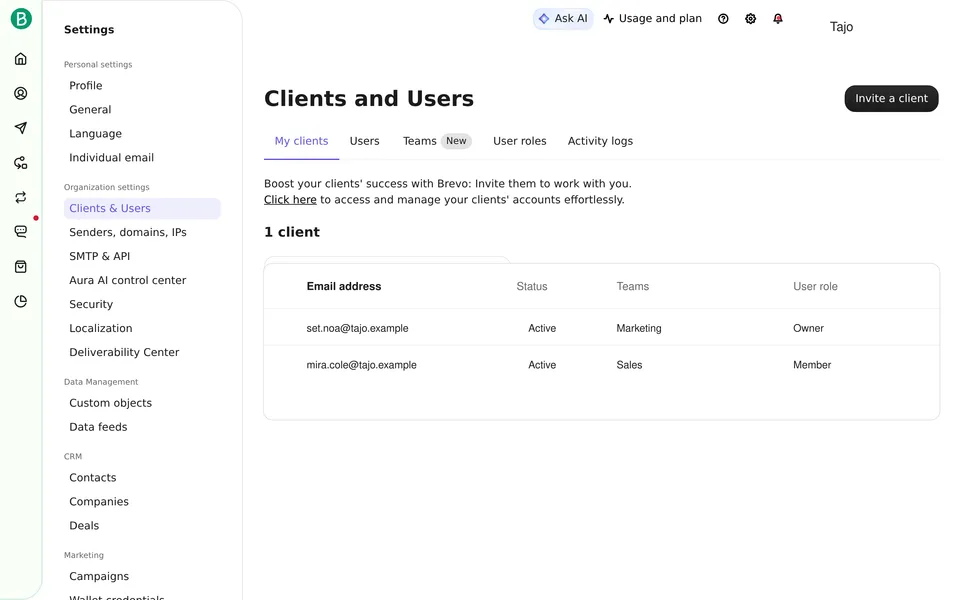Viewport: 960px width, 600px height.
Task: Open the Home icon in left rail
Action: click(21, 59)
